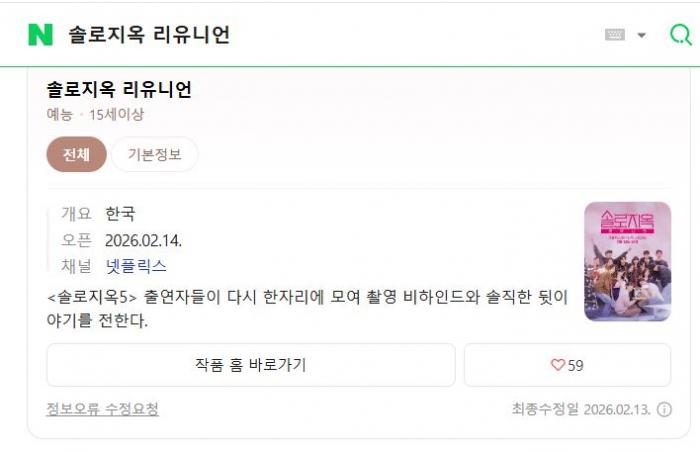
Task: Switch to the 기본정보 tab
Action: (154, 154)
